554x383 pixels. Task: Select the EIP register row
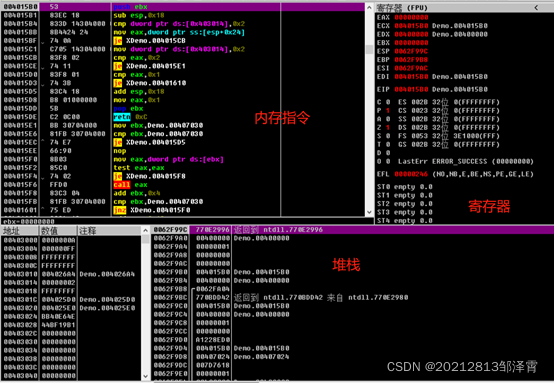click(x=432, y=89)
